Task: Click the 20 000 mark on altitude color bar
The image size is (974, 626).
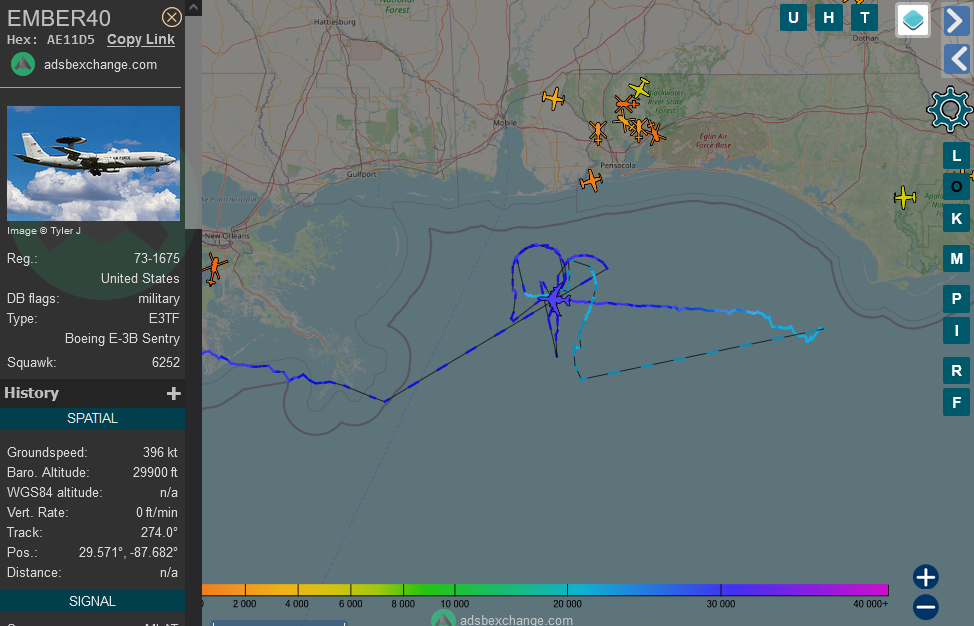Action: (567, 604)
